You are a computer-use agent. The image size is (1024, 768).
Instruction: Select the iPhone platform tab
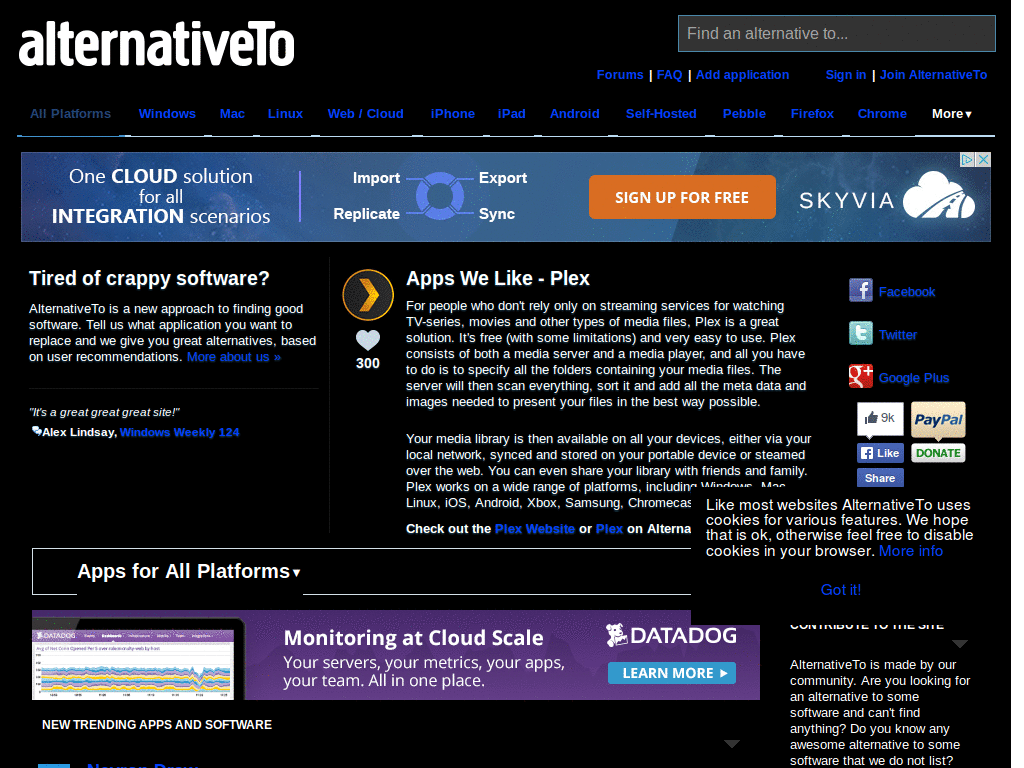[x=453, y=114]
